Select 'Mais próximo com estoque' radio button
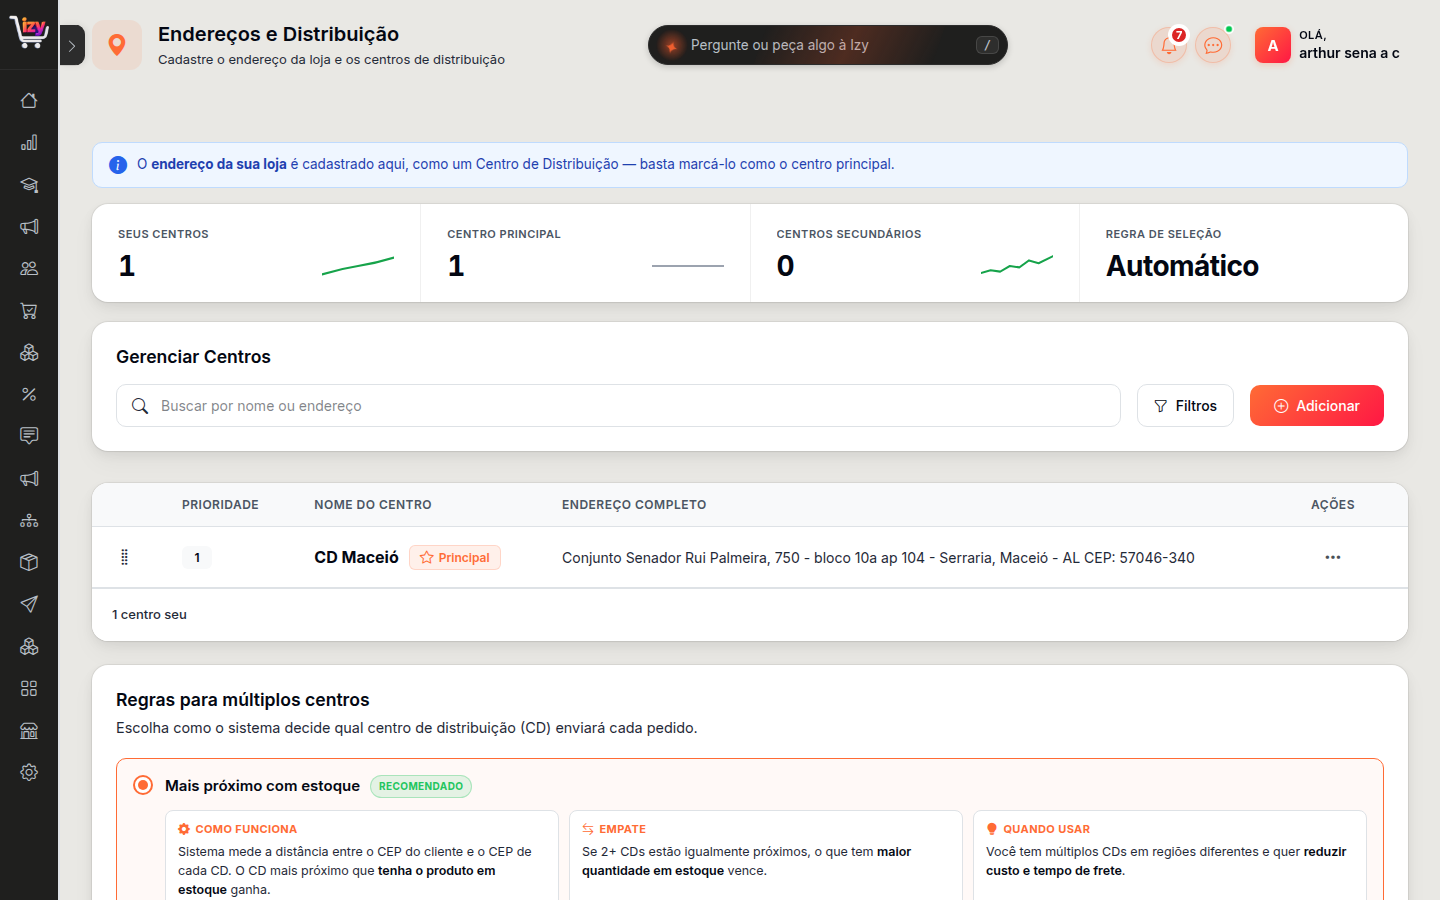1440x900 pixels. (143, 785)
